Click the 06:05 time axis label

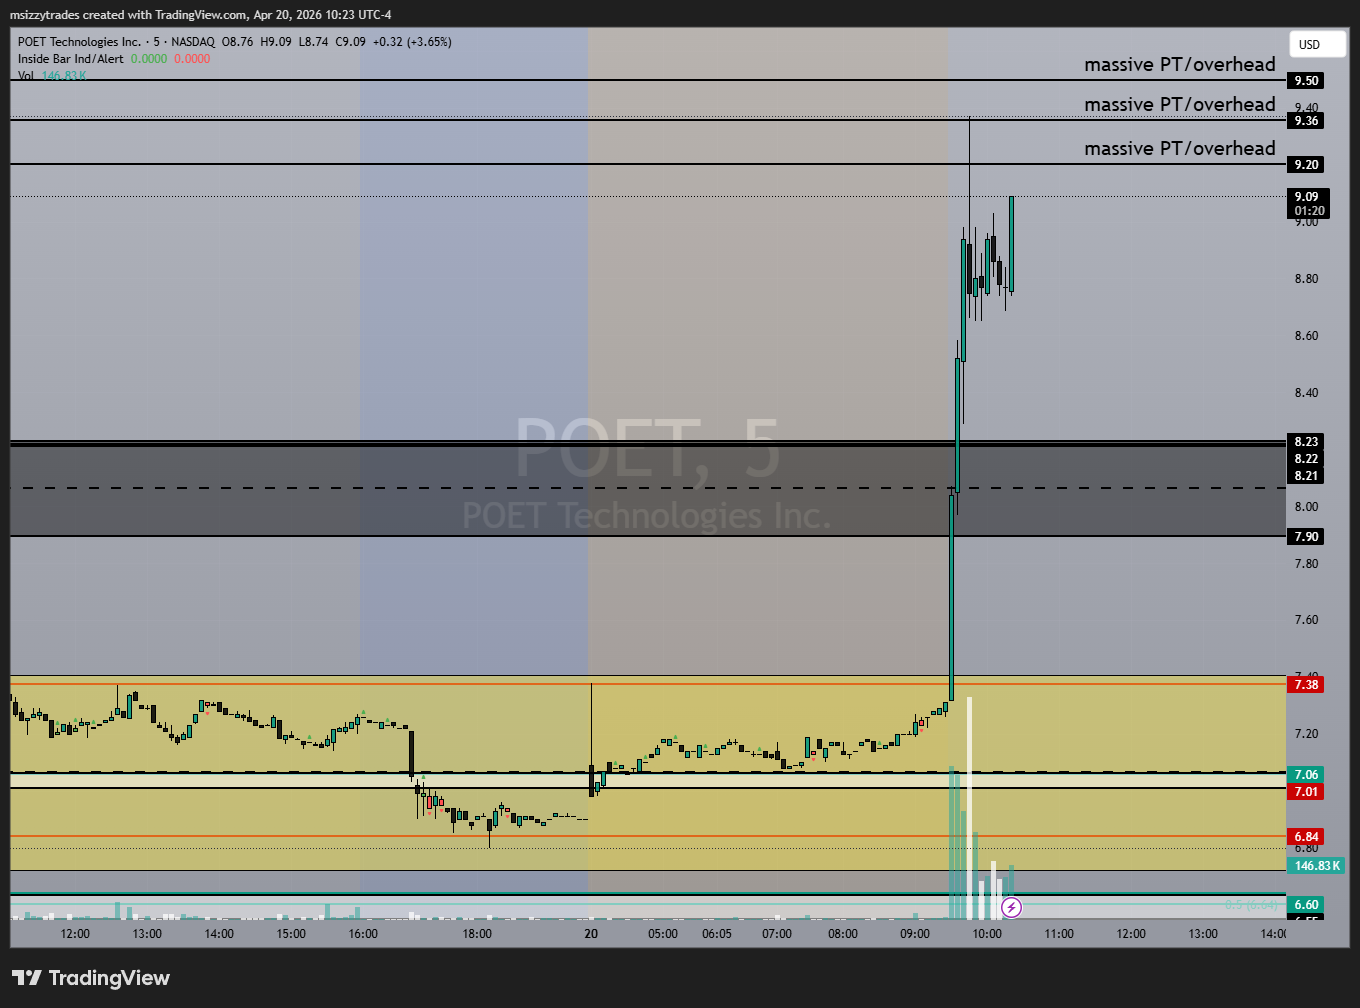click(x=717, y=934)
